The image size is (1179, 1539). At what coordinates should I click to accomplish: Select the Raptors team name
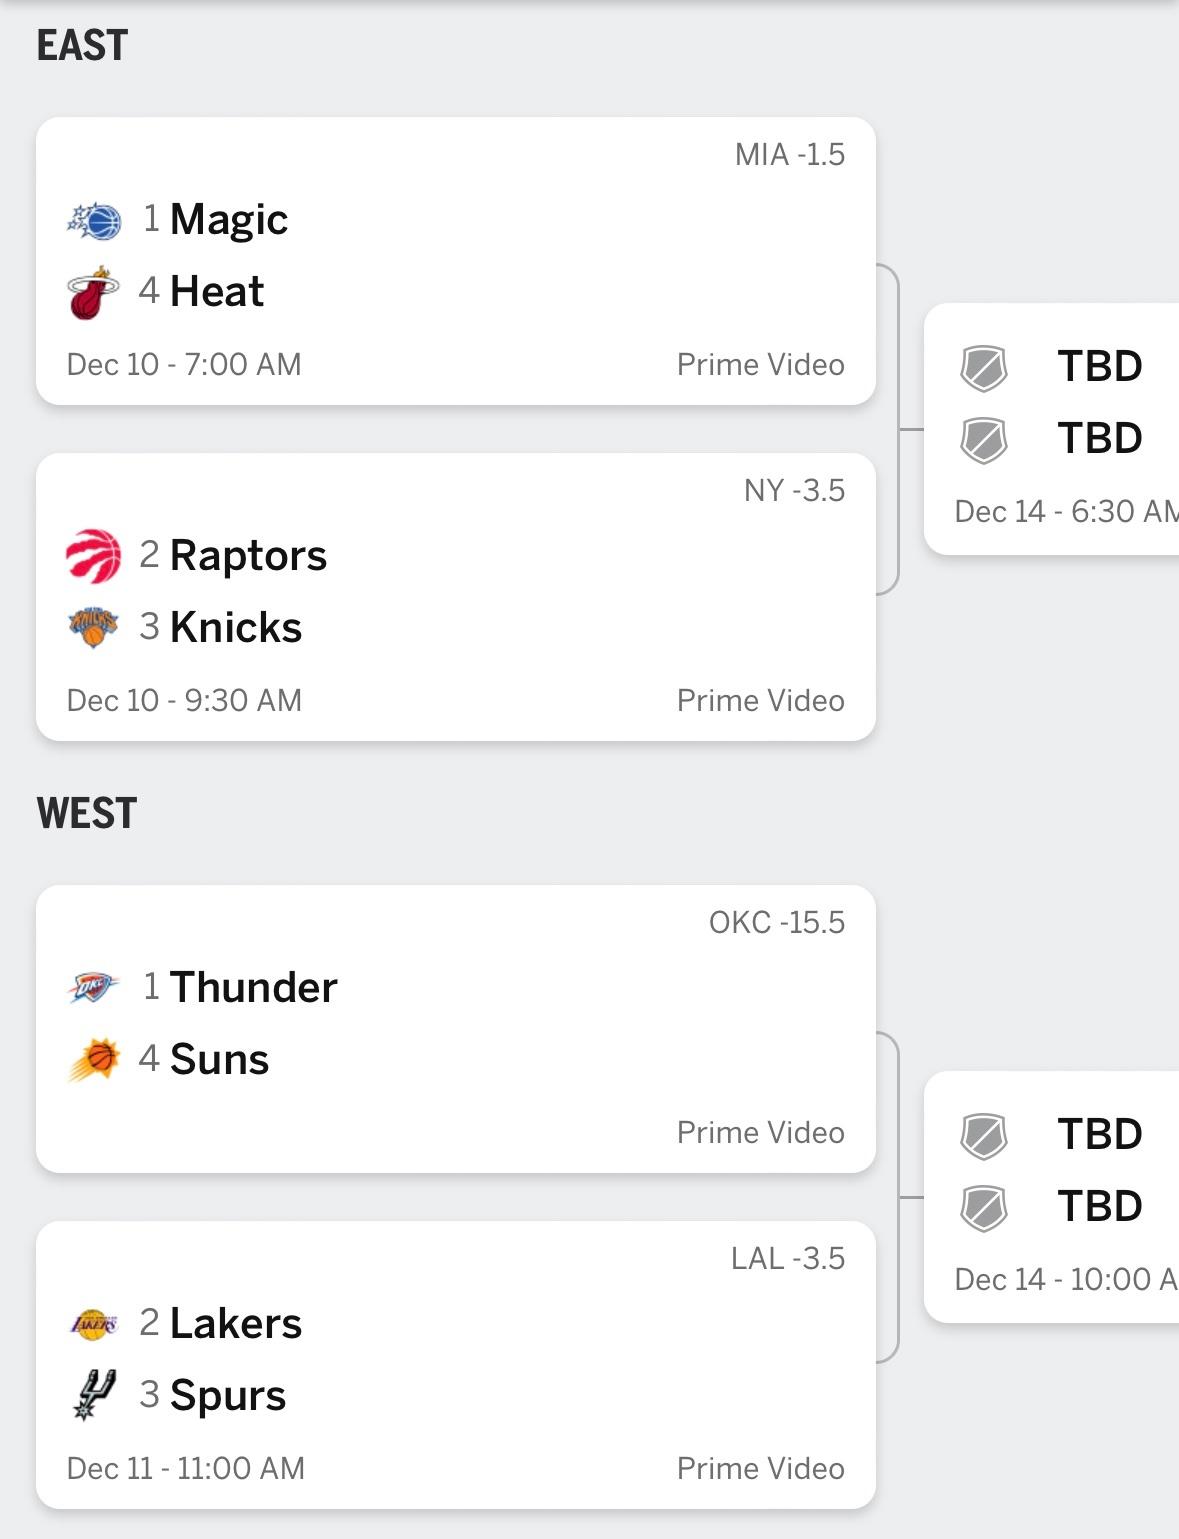tap(248, 556)
